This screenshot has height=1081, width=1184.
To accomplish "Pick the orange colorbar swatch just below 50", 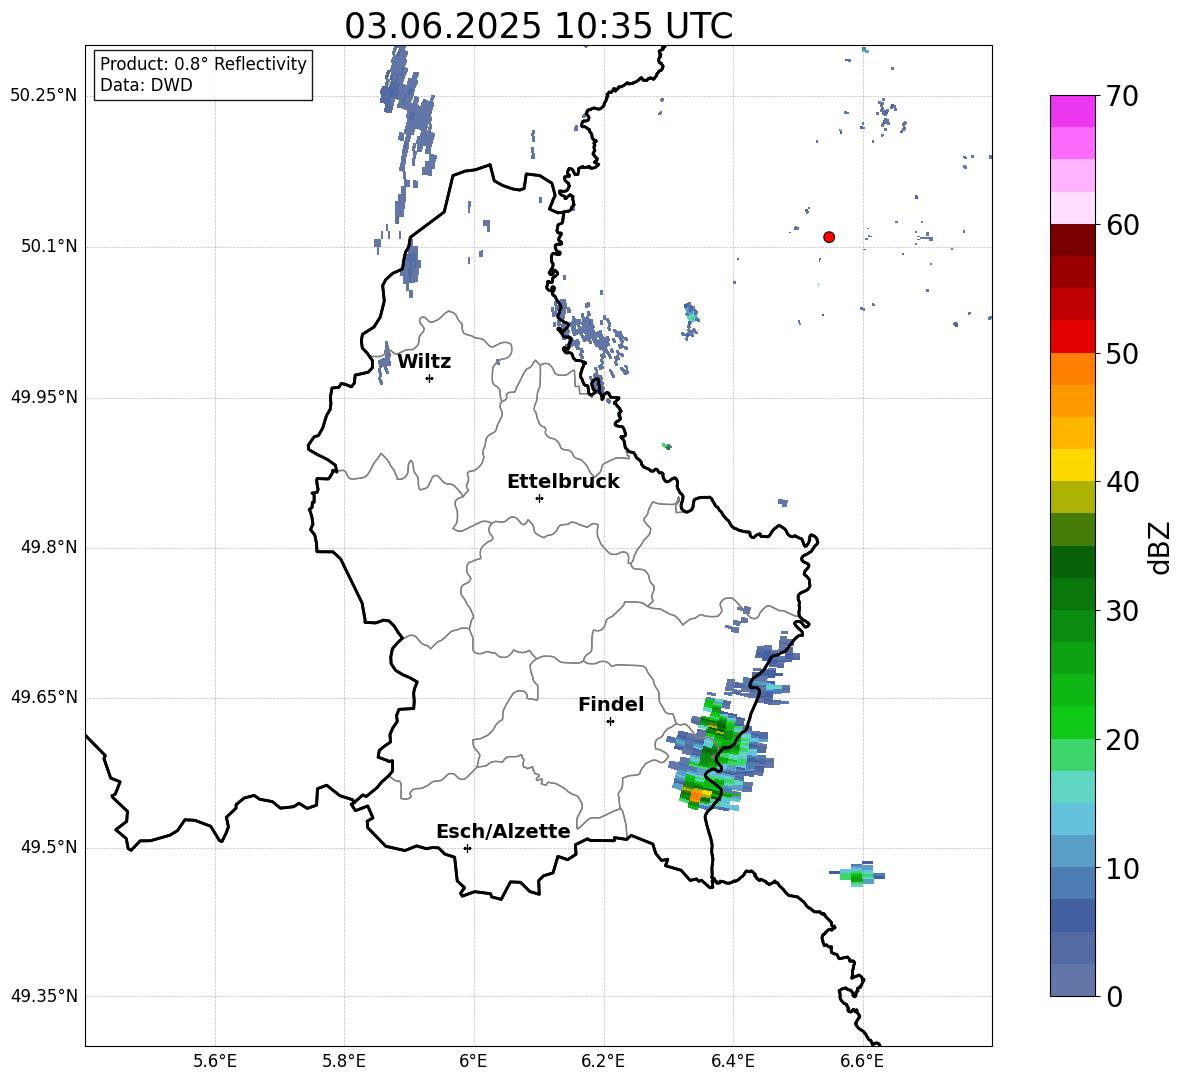I will point(1073,369).
